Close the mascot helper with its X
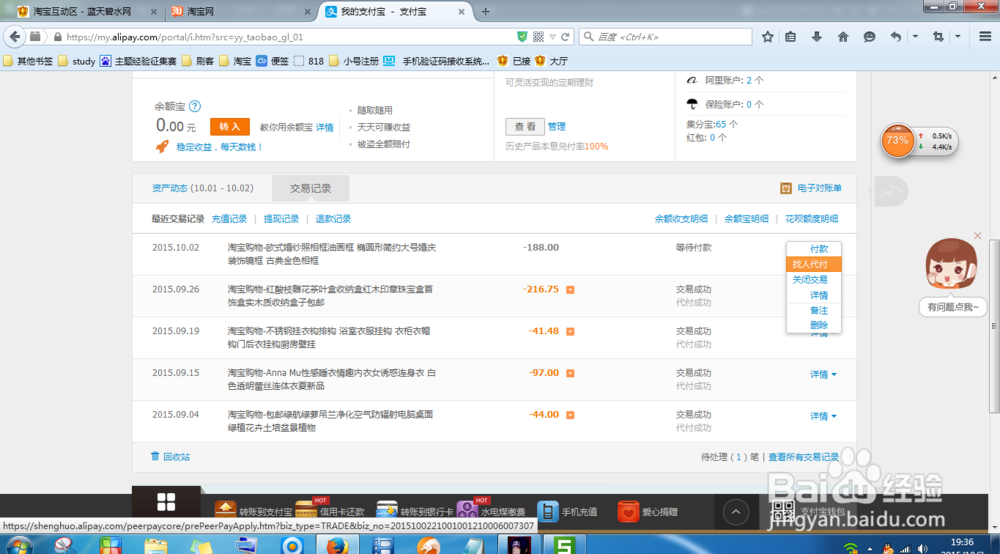 (x=977, y=236)
